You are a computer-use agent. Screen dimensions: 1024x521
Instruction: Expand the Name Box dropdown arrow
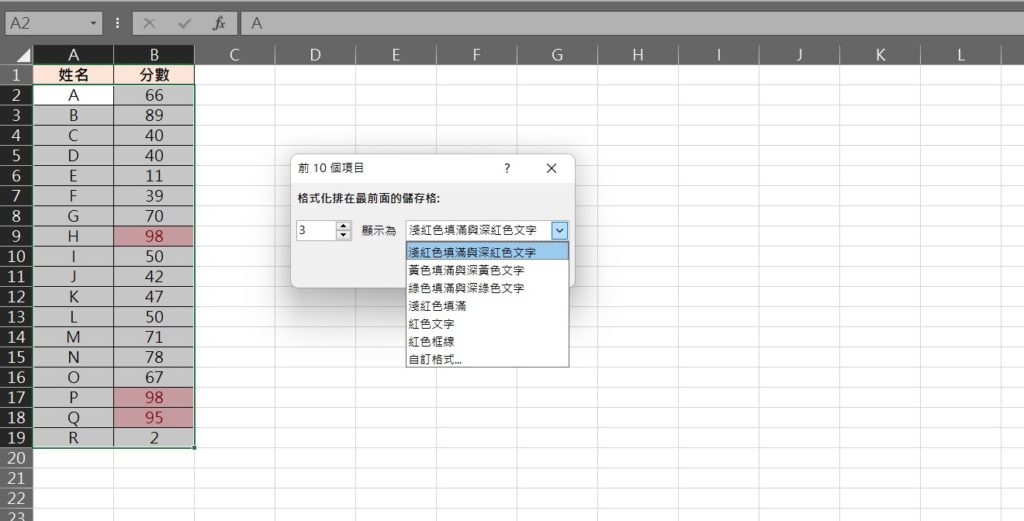(94, 22)
